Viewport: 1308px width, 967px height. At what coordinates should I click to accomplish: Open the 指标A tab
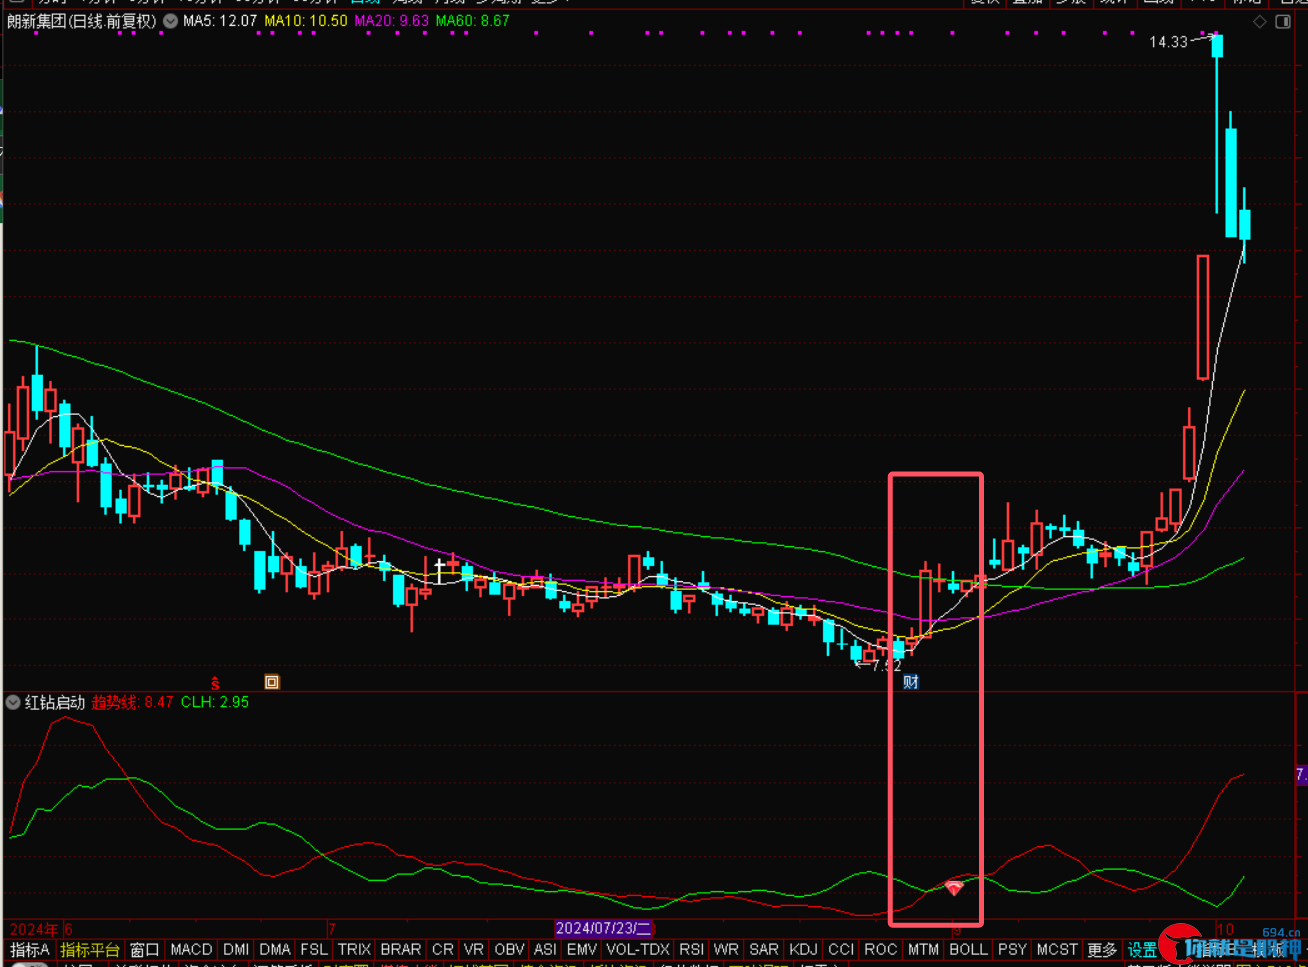[x=29, y=949]
